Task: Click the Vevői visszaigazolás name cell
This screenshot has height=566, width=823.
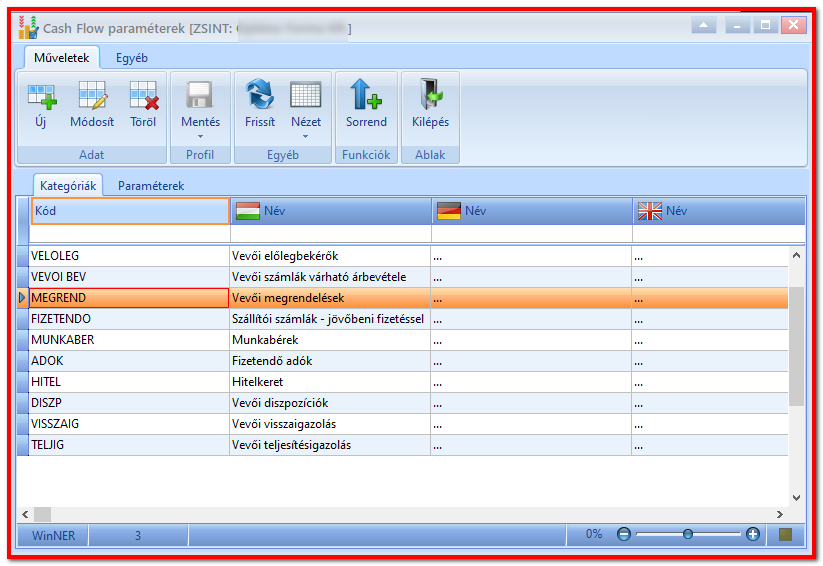Action: (330, 424)
